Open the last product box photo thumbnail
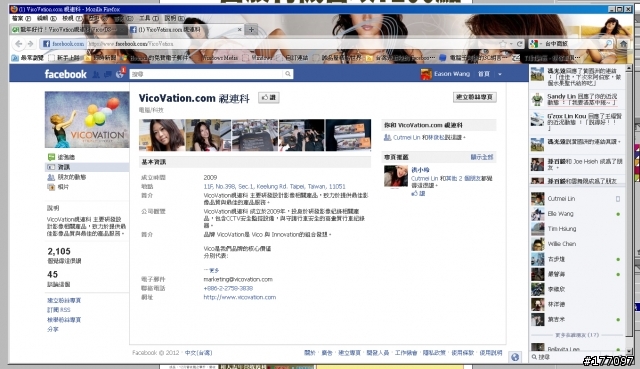This screenshot has width=640, height=369. (348, 135)
